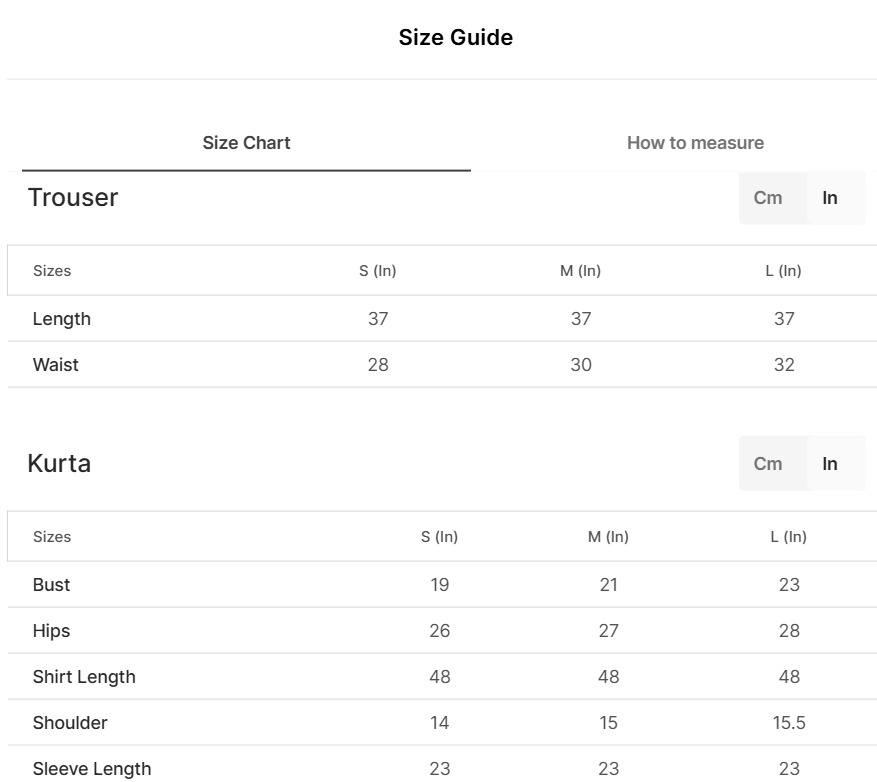
Task: Click the Shirt Length row label
Action: click(x=84, y=677)
